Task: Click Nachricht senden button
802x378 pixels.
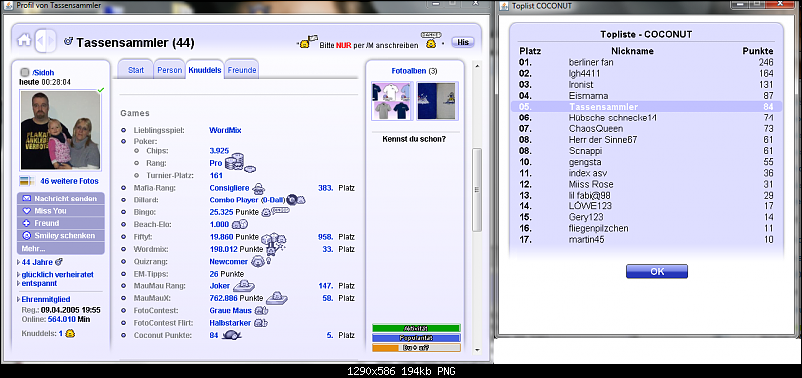Action: click(61, 198)
